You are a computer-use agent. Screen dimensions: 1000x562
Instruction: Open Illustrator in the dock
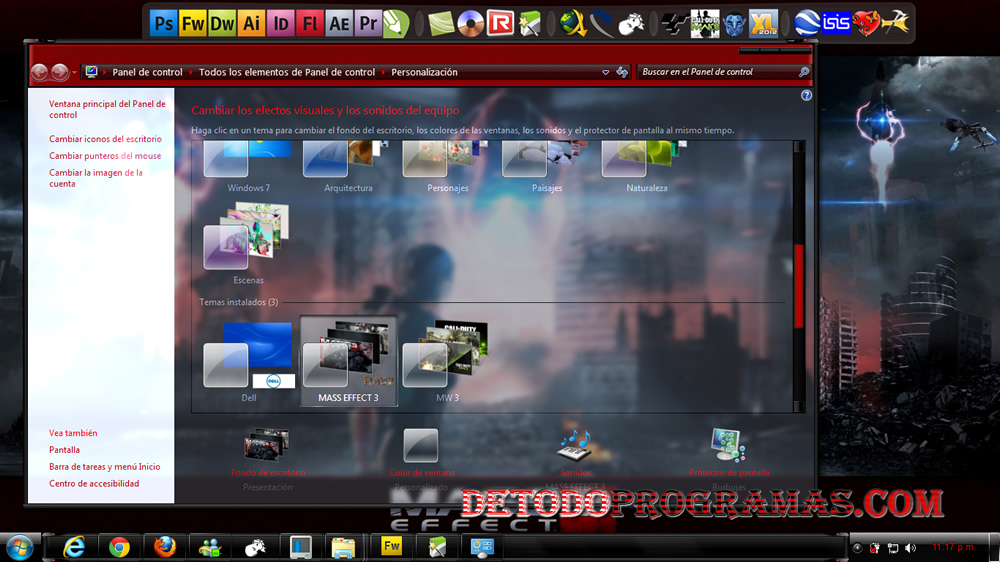[251, 24]
